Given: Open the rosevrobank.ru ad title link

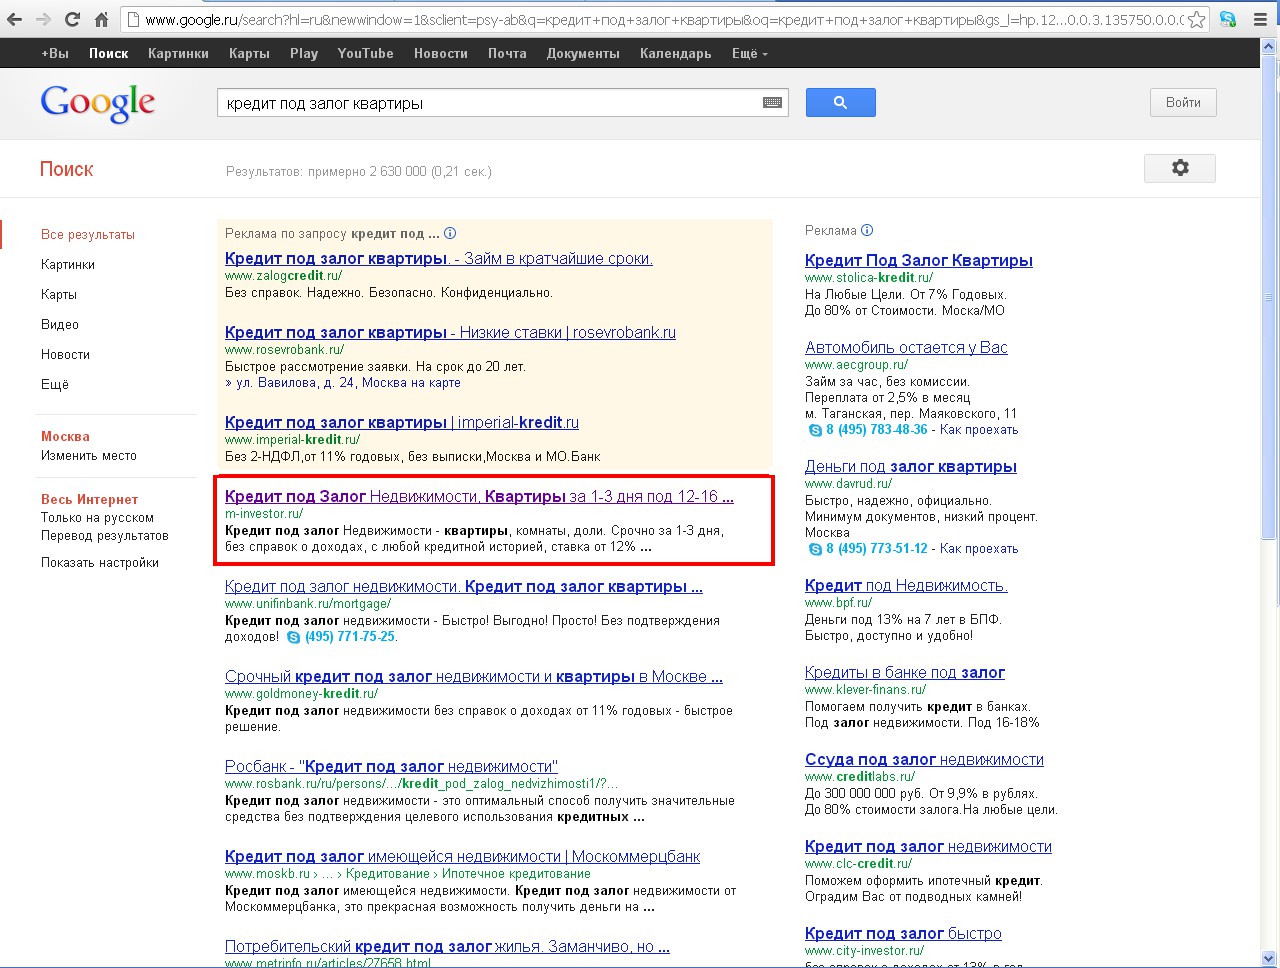Looking at the screenshot, I should (450, 332).
